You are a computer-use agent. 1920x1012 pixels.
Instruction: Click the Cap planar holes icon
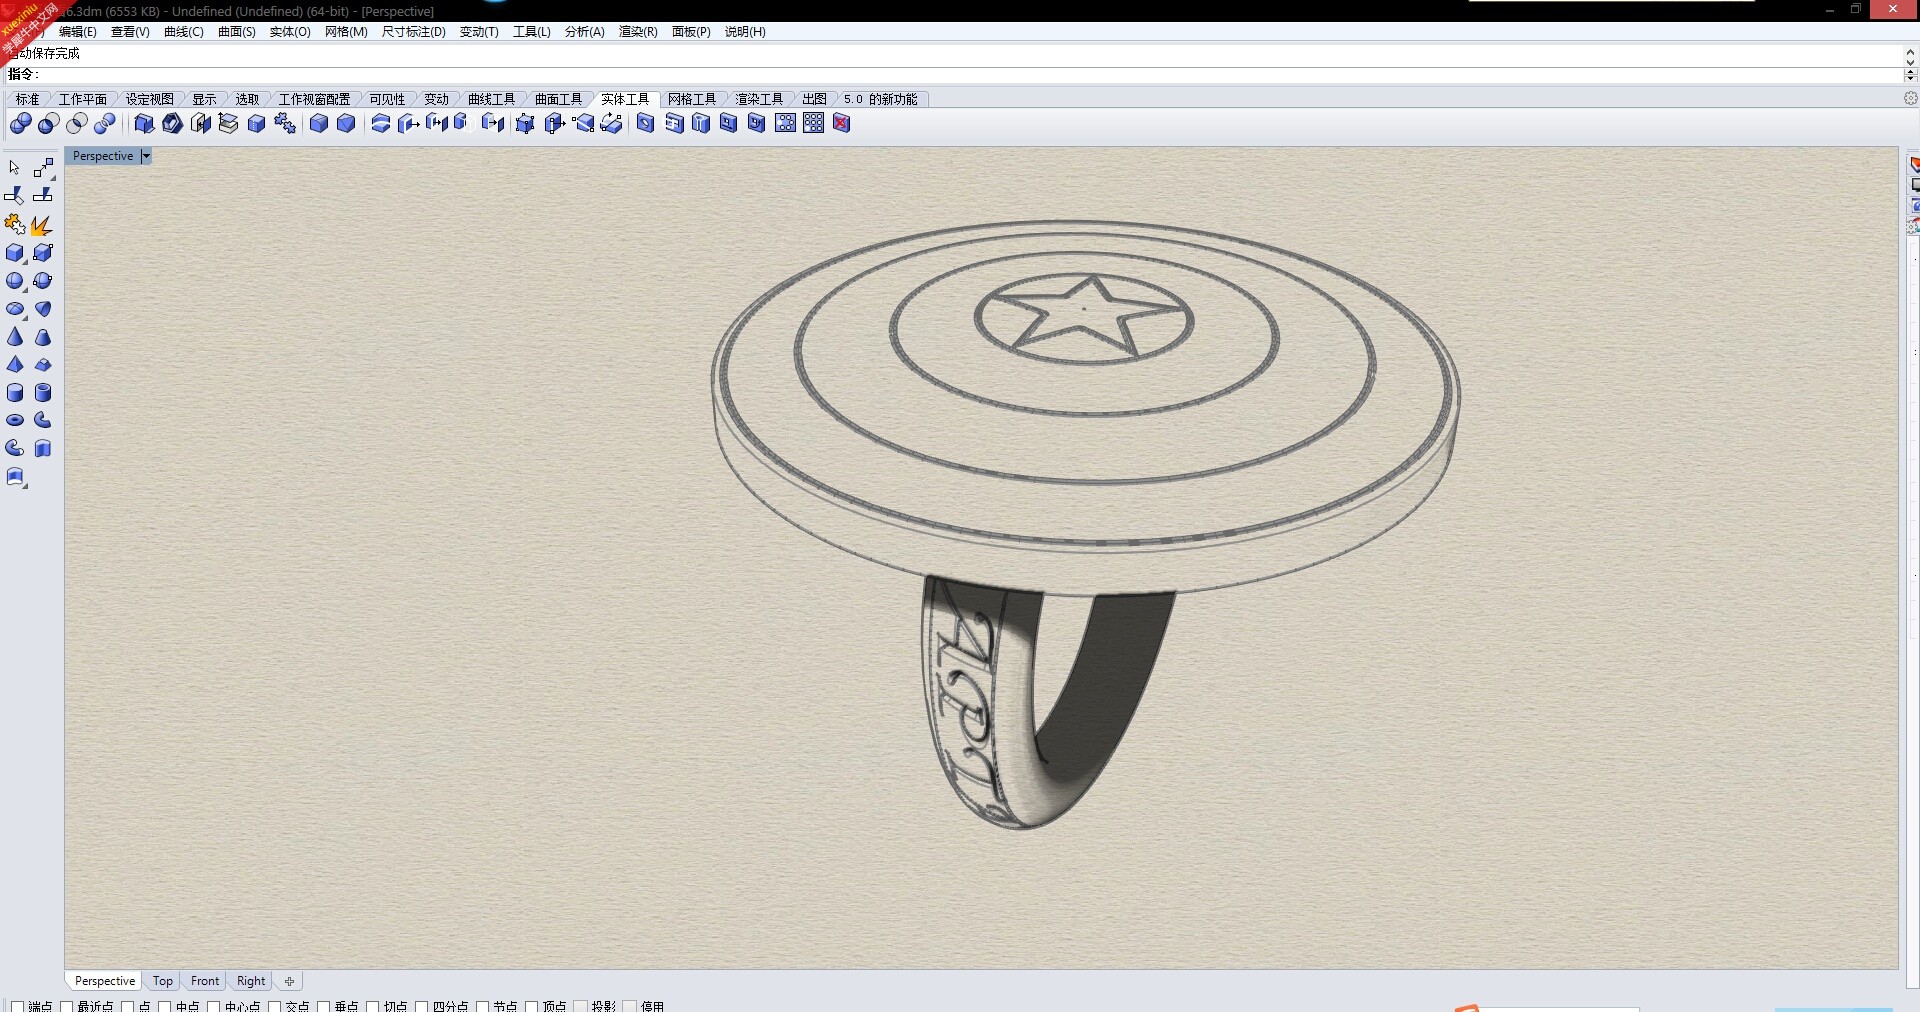click(x=228, y=123)
